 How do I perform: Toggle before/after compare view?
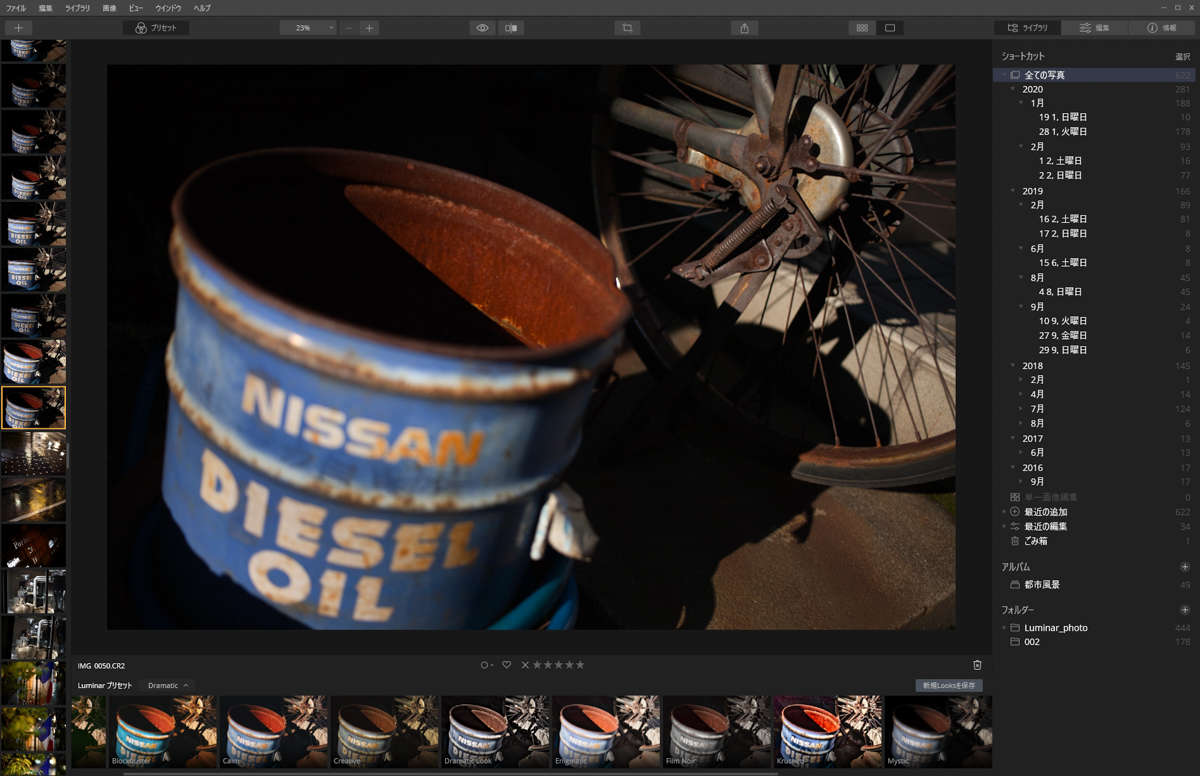(511, 28)
